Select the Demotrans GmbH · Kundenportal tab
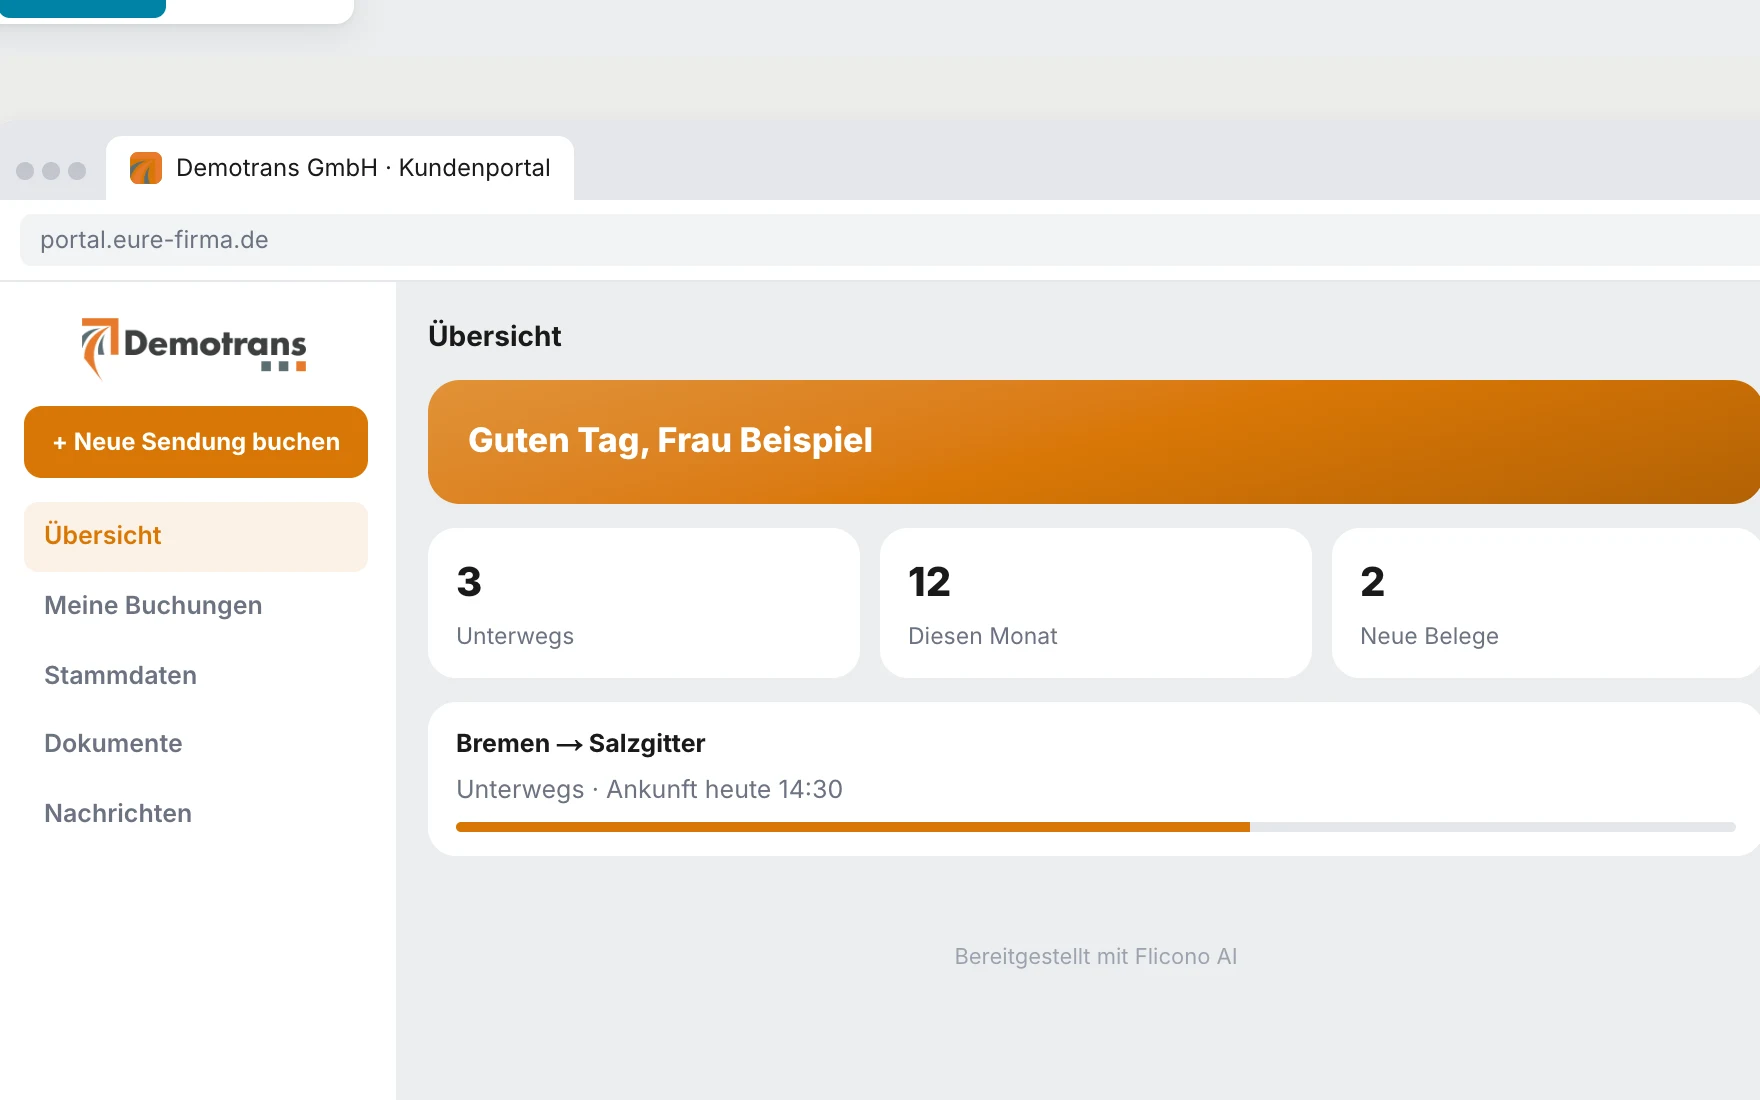 click(x=340, y=168)
